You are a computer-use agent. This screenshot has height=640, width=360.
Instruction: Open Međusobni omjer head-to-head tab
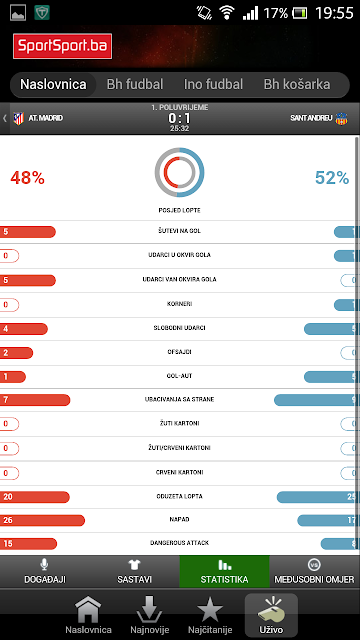point(314,572)
